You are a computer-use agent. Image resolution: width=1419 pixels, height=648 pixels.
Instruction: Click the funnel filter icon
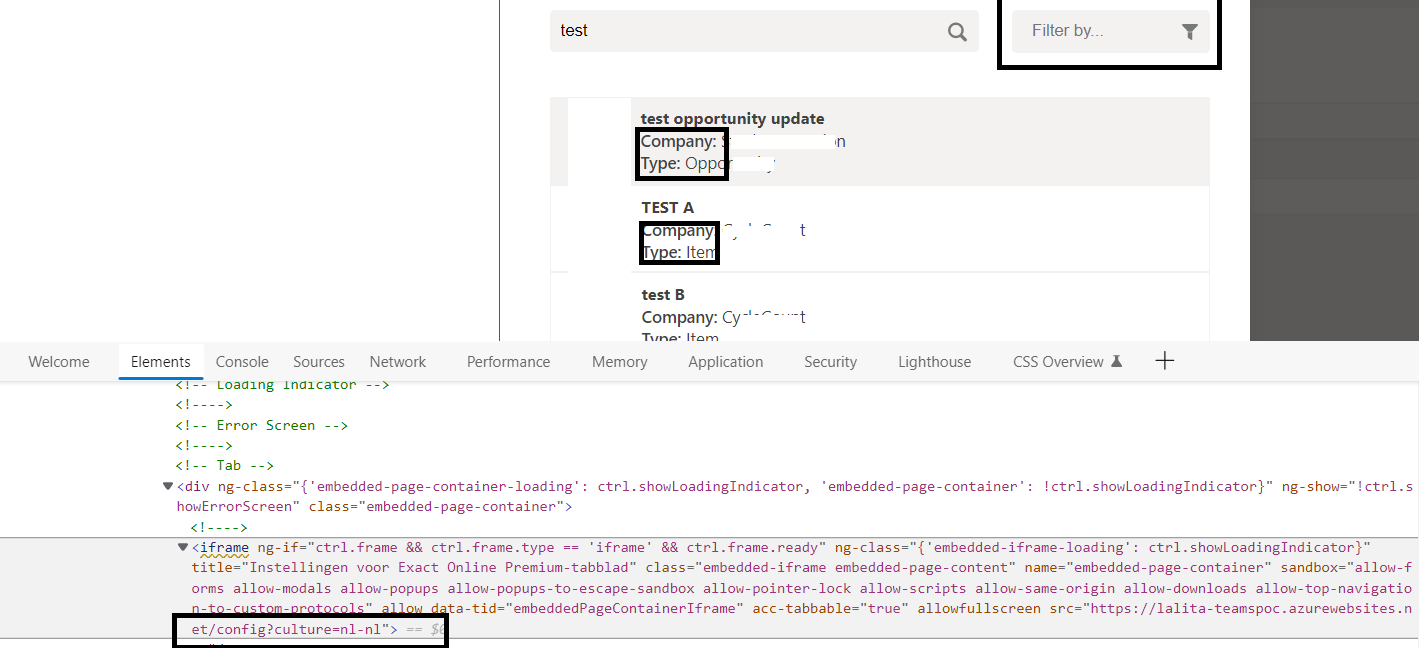click(1189, 32)
